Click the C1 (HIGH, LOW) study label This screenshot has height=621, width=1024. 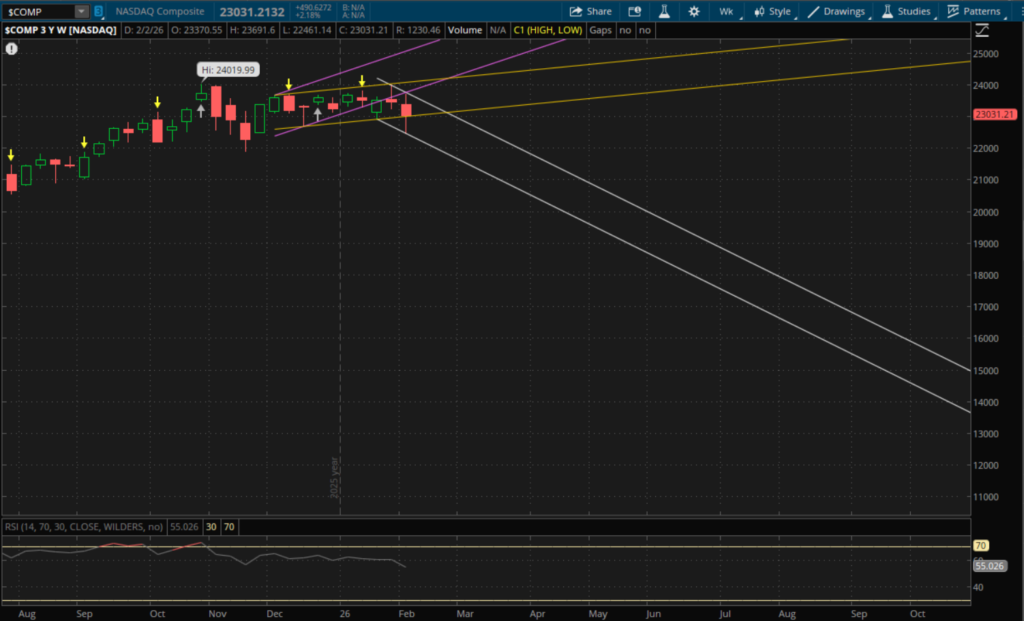click(x=547, y=30)
